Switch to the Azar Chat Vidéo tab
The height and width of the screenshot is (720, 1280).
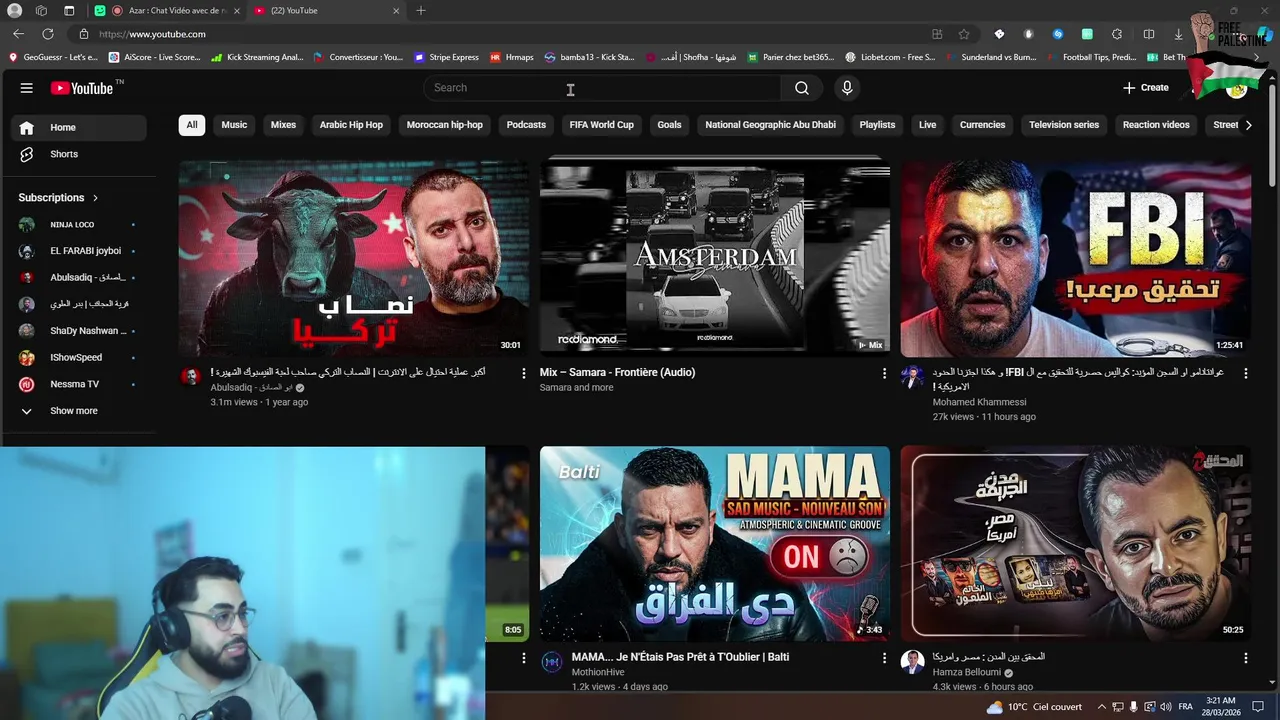170,11
